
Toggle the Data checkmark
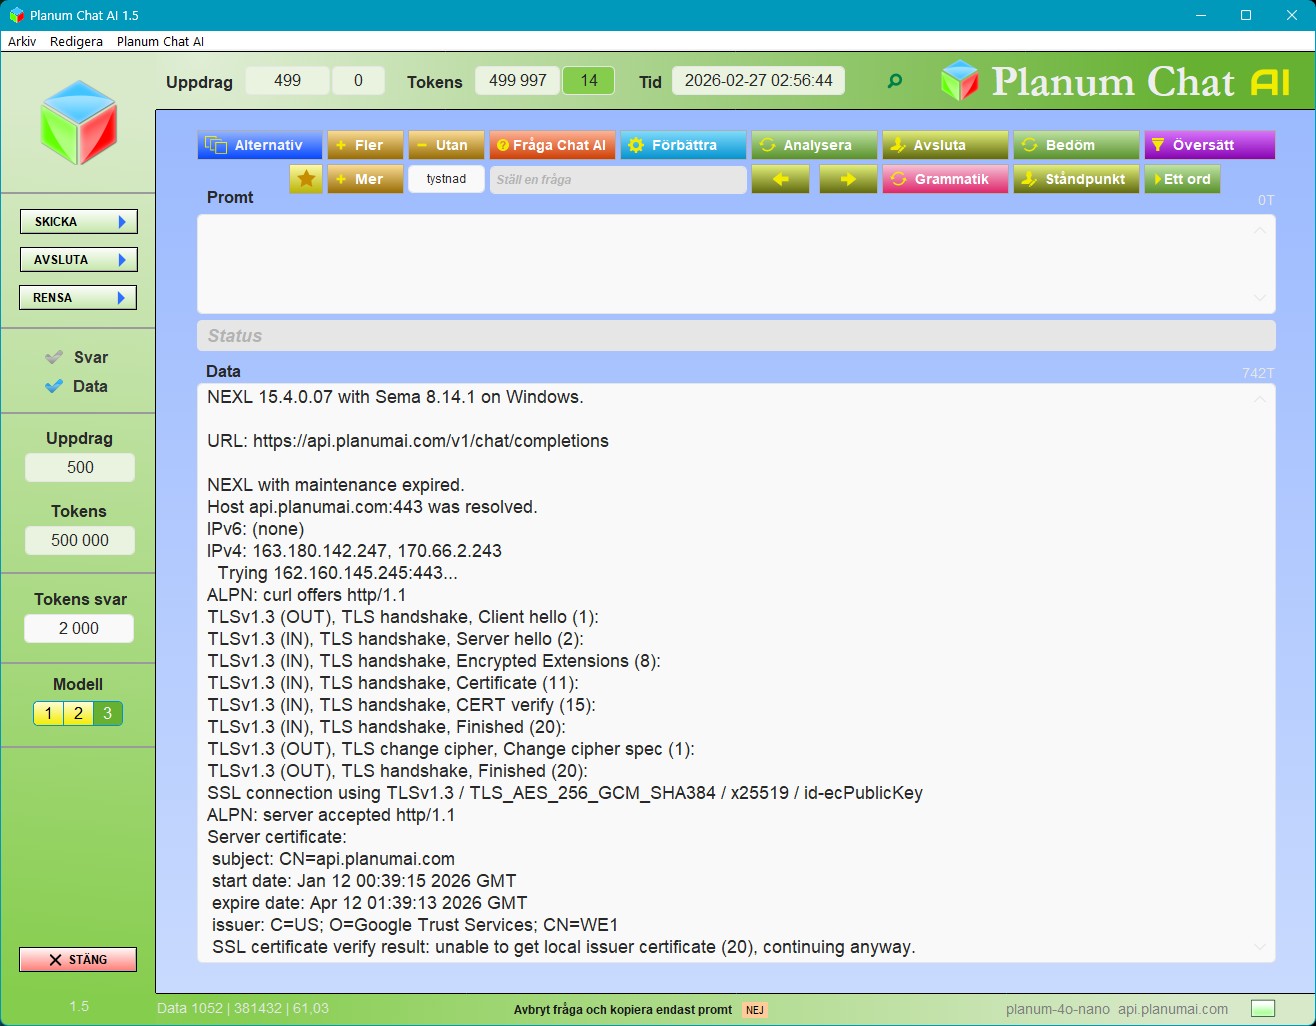[x=54, y=386]
